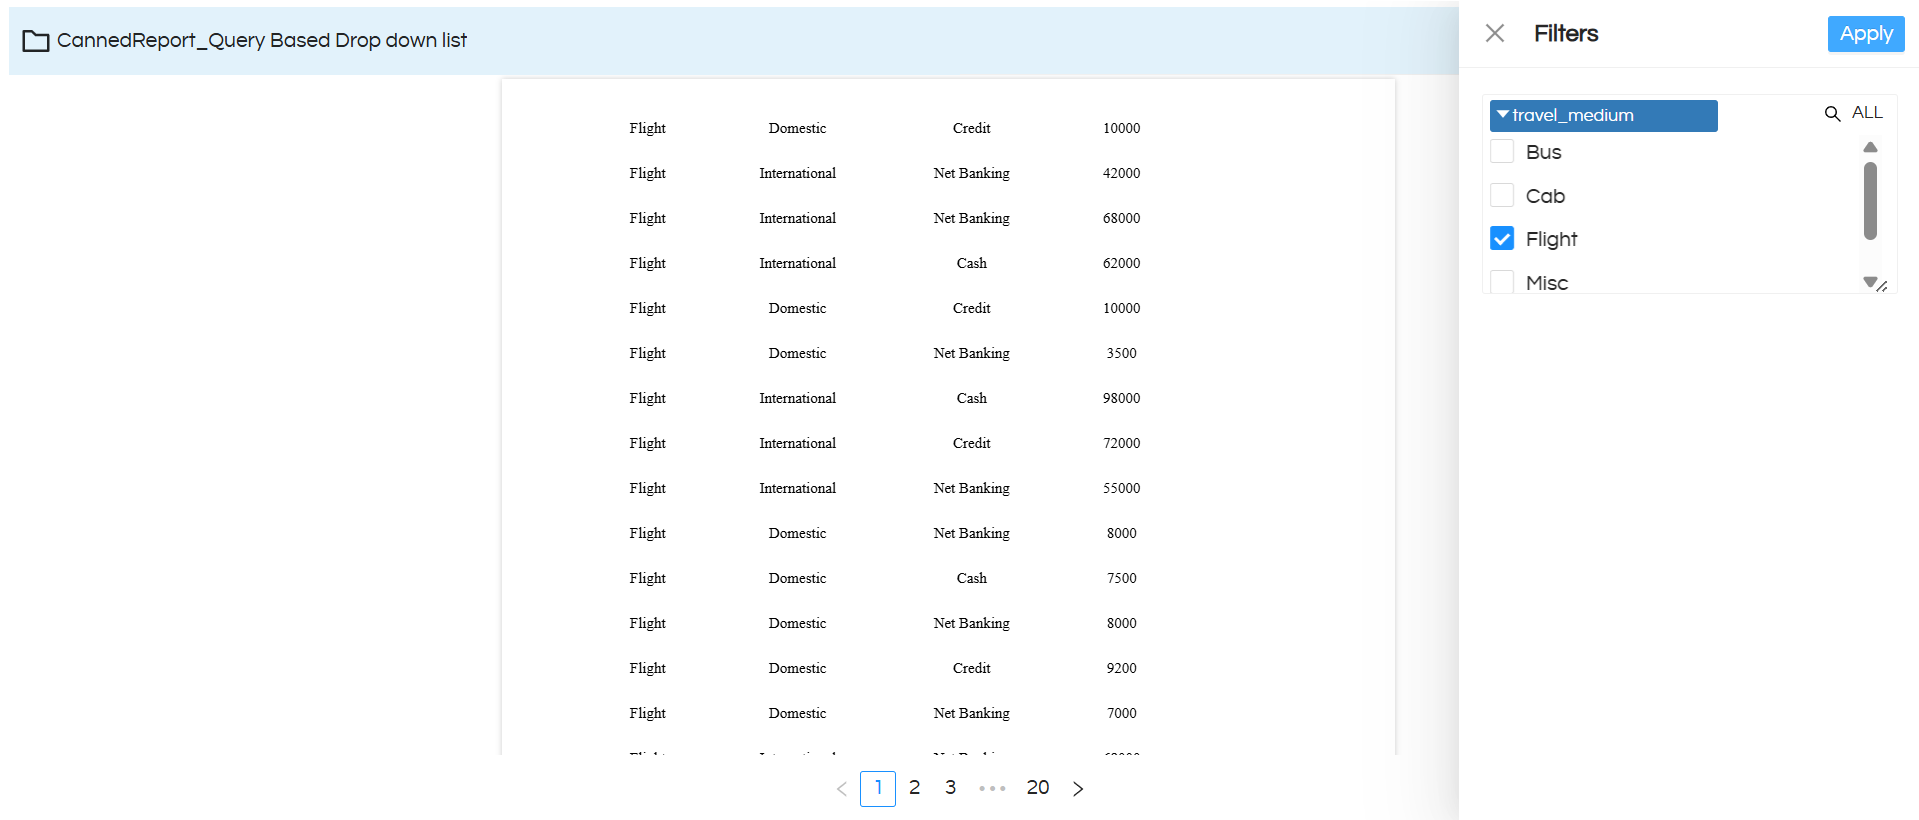Open the filter search magnifier icon

pos(1832,114)
